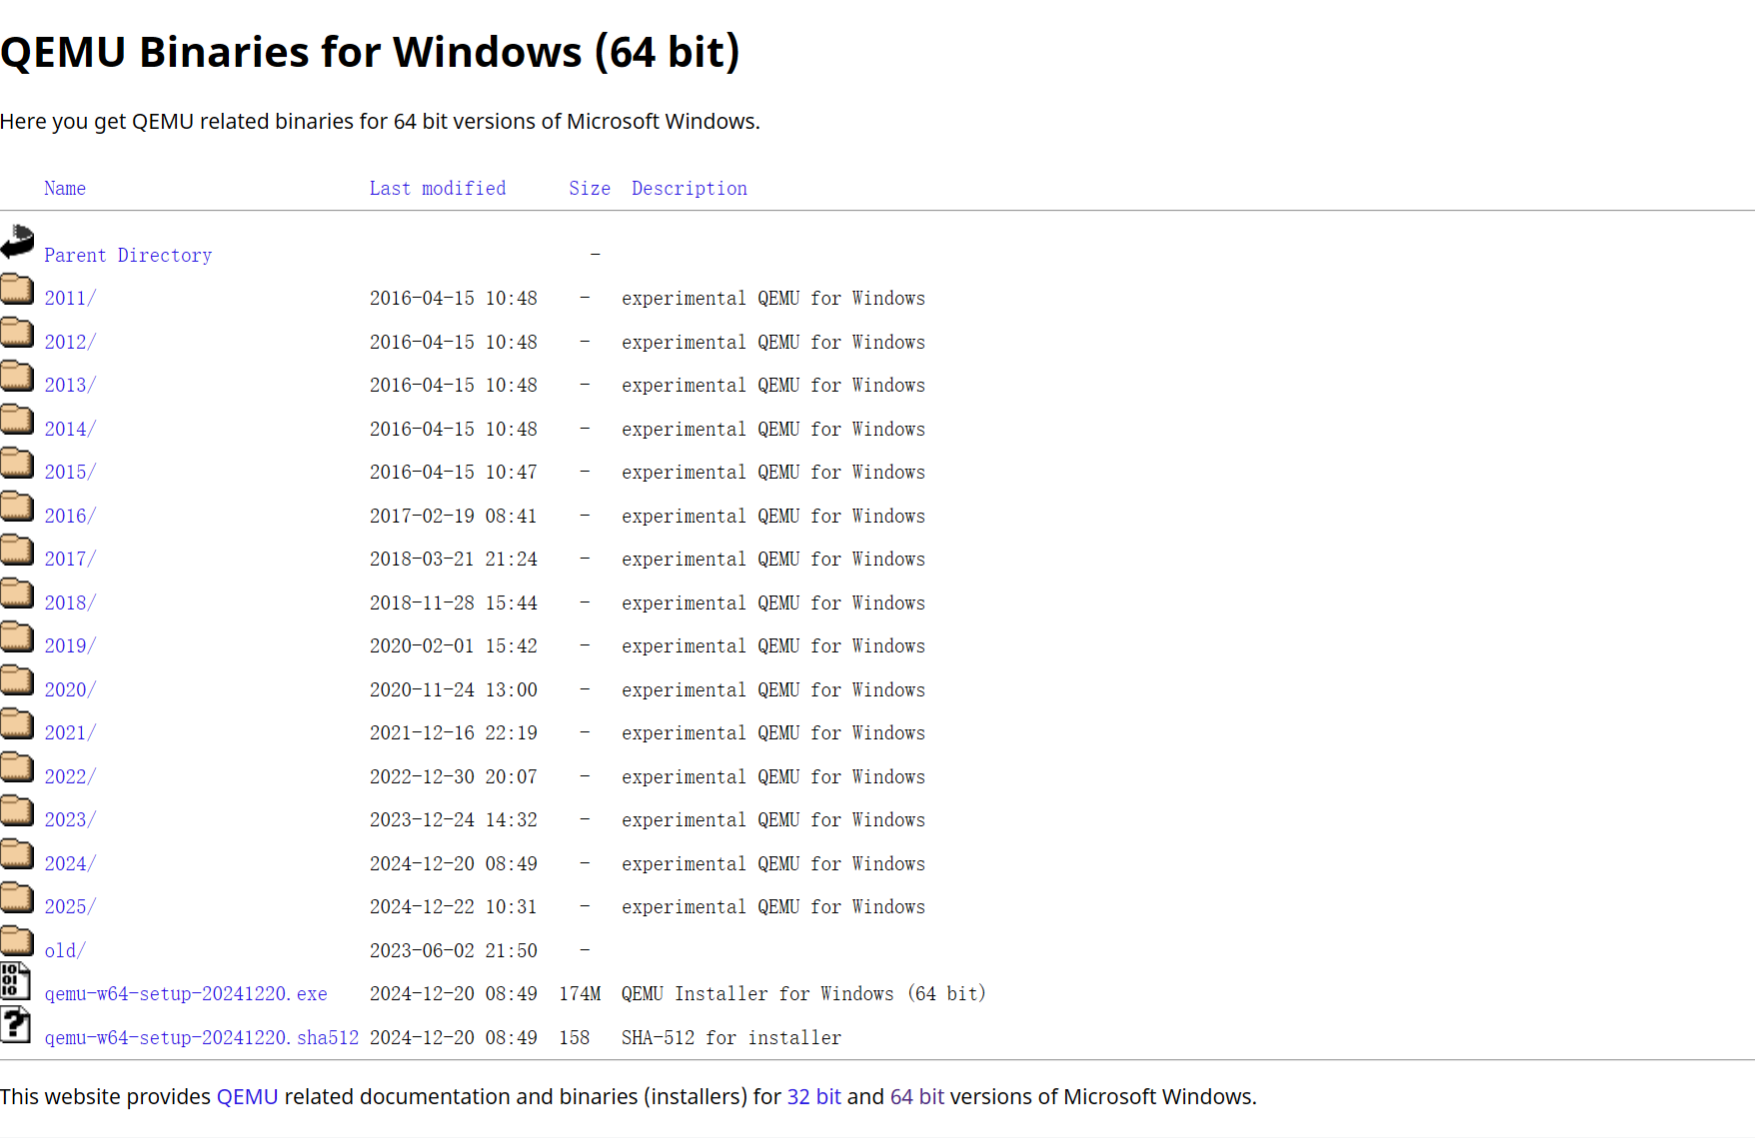Click the date 2018-03-21 21:24
The width and height of the screenshot is (1755, 1138).
click(453, 559)
